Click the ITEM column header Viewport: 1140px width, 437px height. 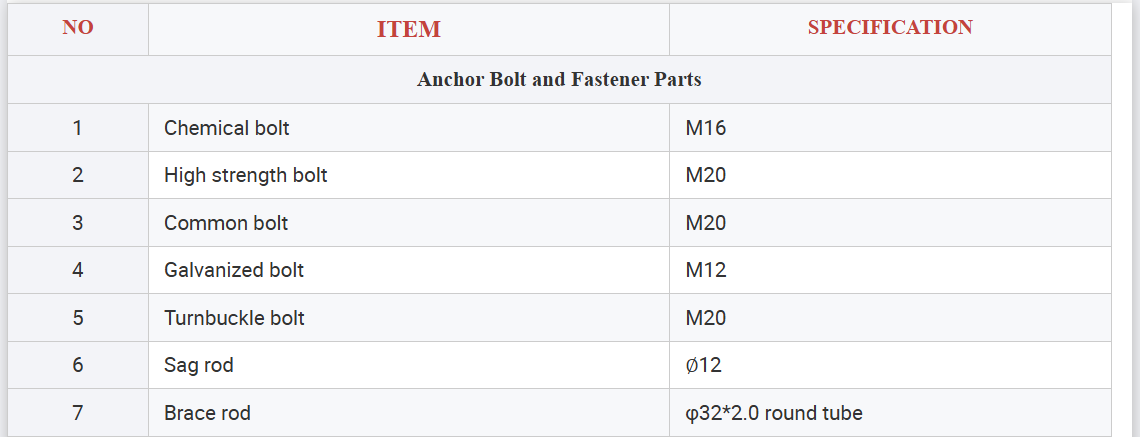click(x=408, y=29)
